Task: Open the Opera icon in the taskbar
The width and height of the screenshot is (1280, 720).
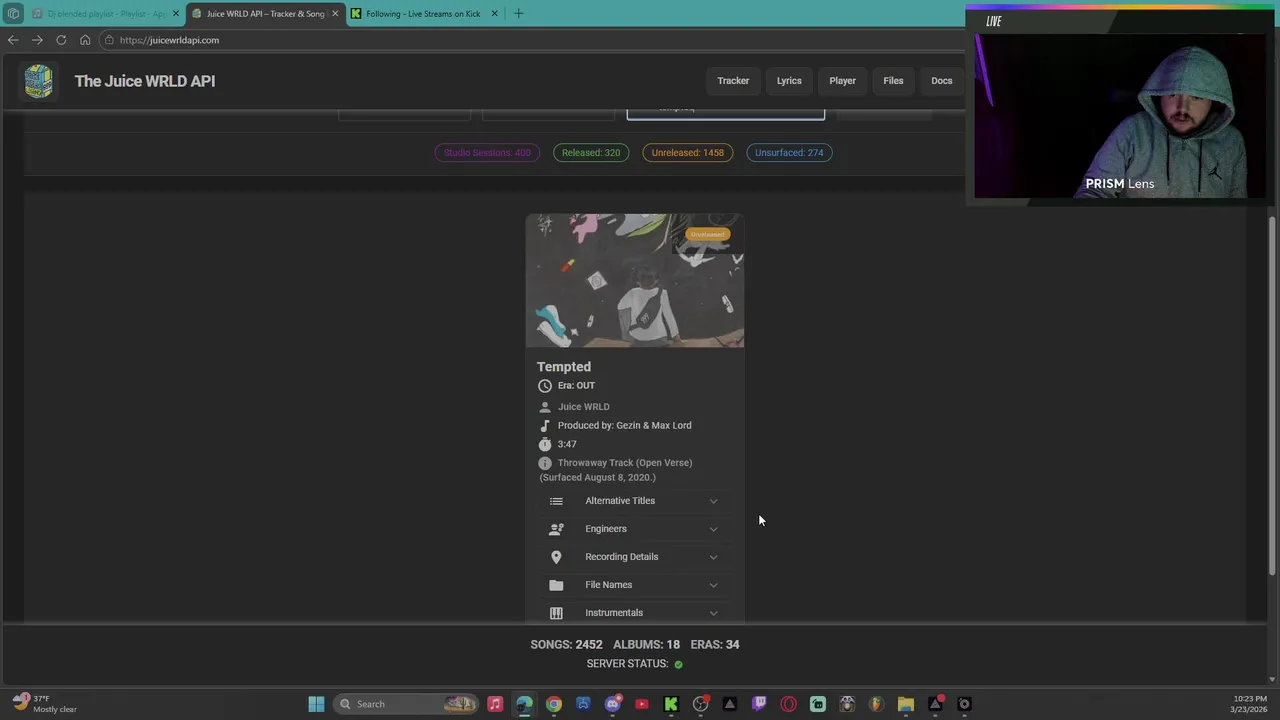Action: 789,704
